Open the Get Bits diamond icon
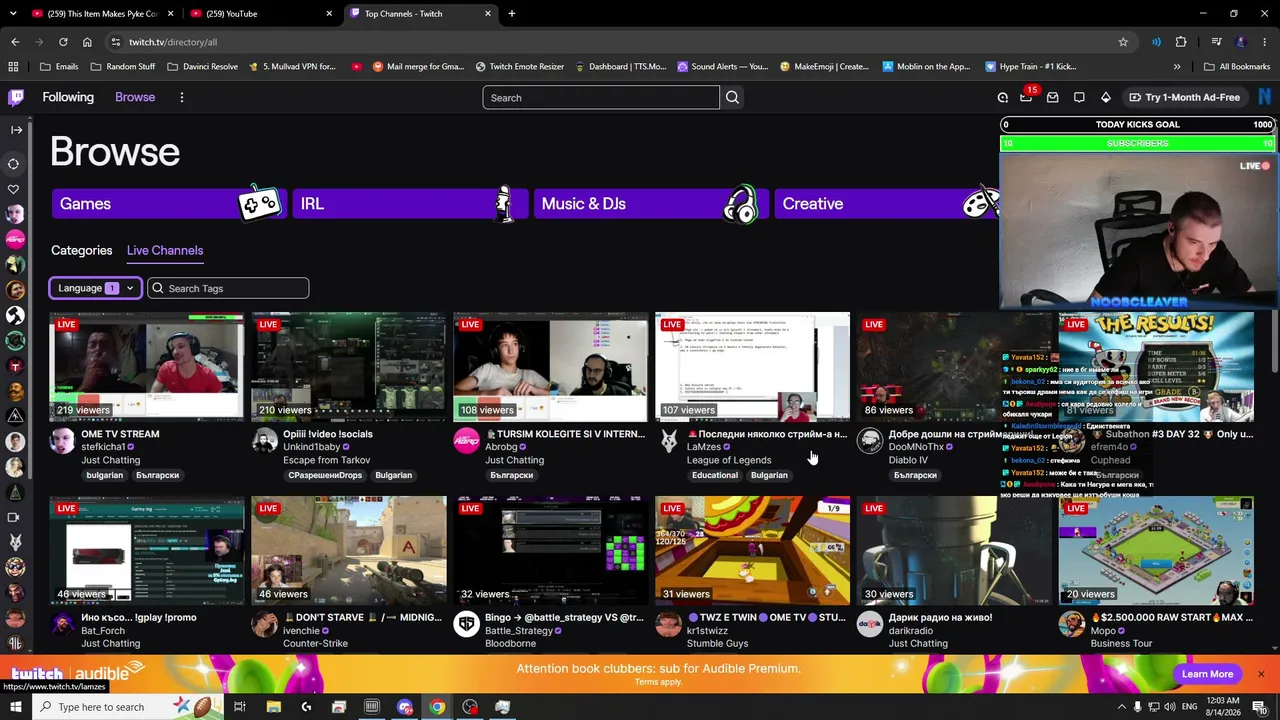Image resolution: width=1280 pixels, height=720 pixels. [1105, 97]
